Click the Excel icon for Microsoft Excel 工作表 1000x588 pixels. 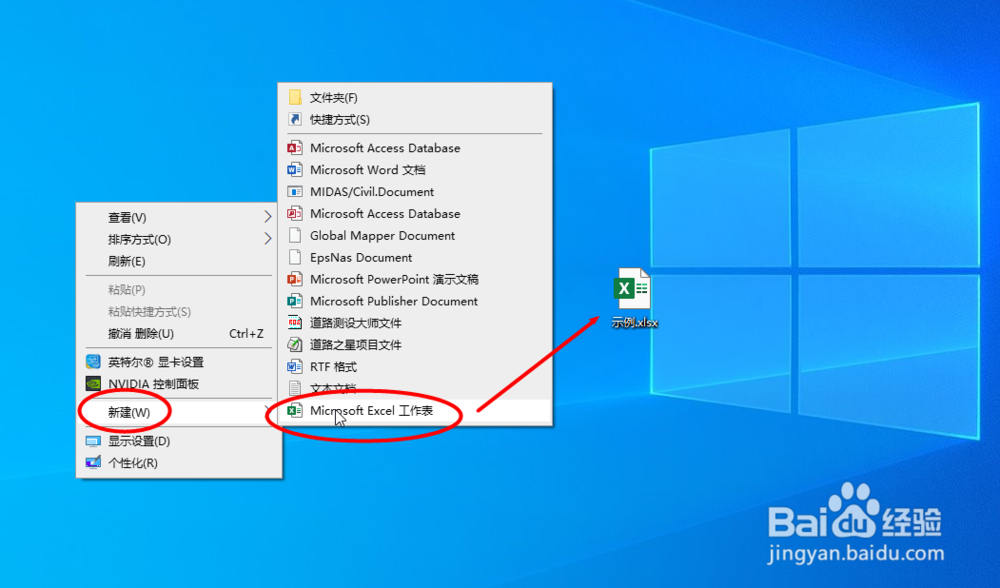coord(295,411)
